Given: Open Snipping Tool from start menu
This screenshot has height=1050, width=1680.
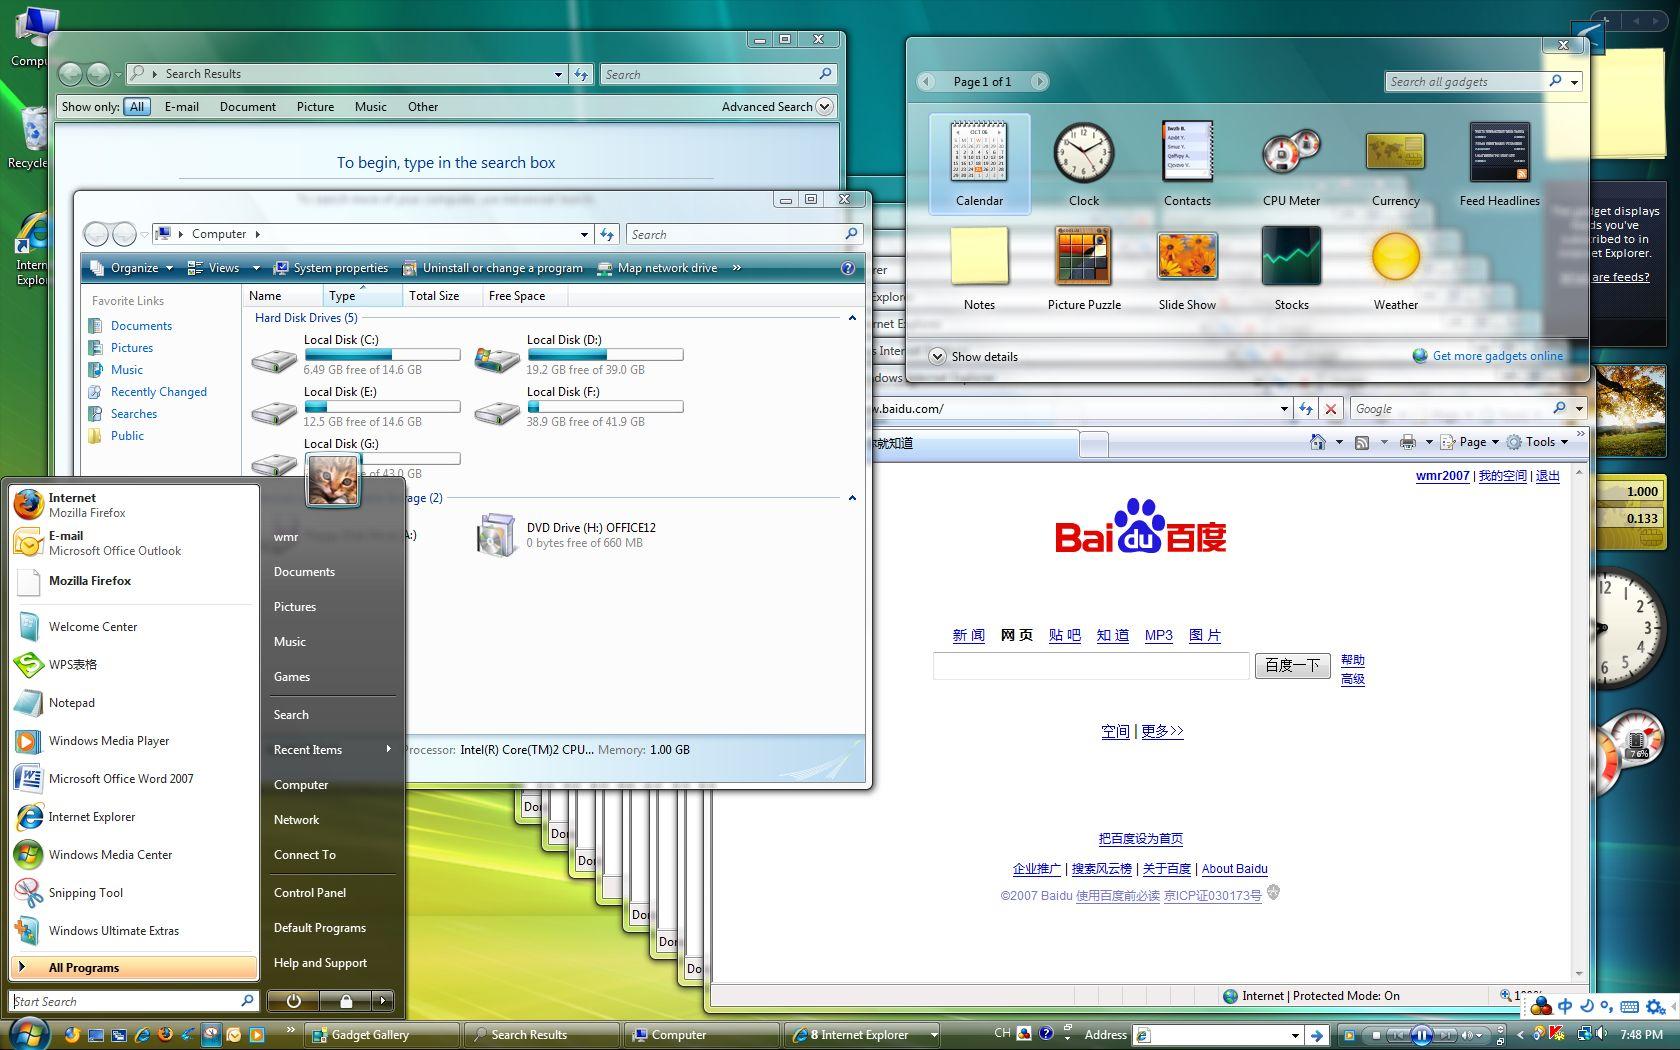Looking at the screenshot, I should [x=134, y=893].
